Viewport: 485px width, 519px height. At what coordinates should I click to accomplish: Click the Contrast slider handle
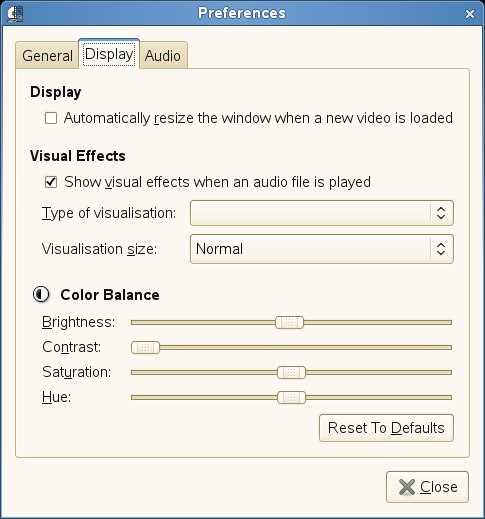point(145,347)
